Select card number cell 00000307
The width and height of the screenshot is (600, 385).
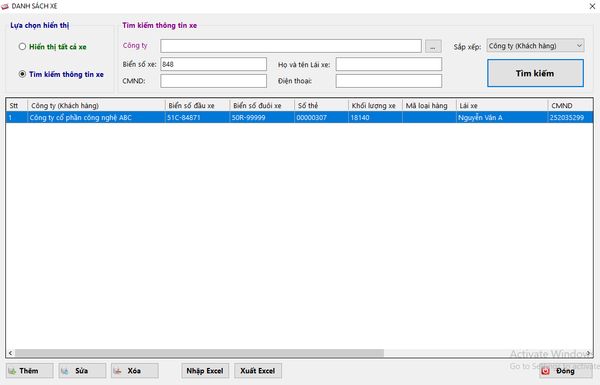(x=321, y=117)
